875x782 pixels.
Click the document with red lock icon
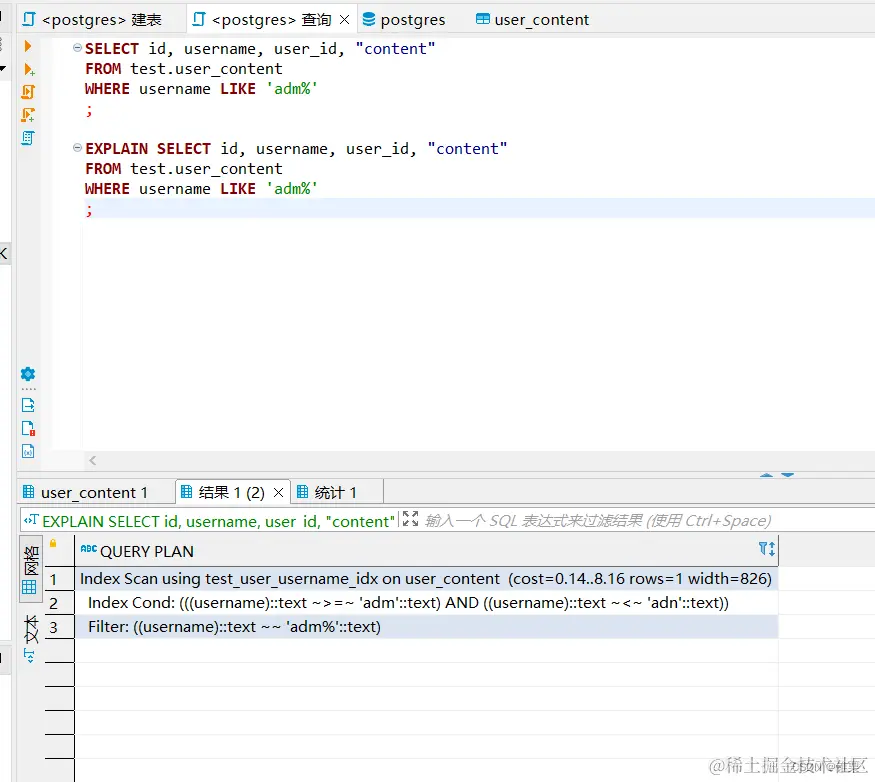(x=28, y=428)
